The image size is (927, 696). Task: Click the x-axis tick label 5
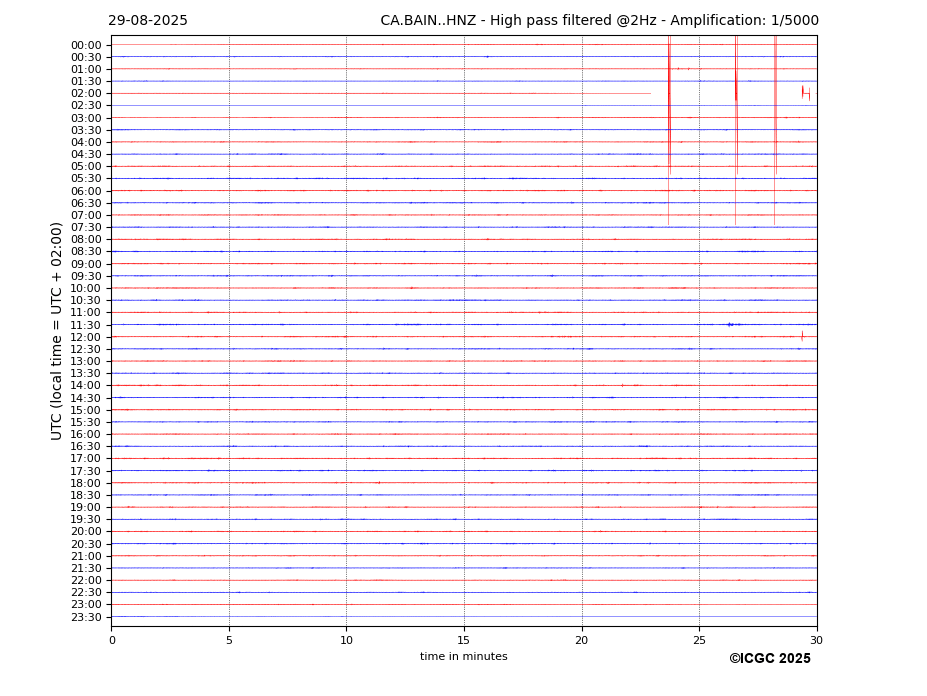pyautogui.click(x=229, y=640)
